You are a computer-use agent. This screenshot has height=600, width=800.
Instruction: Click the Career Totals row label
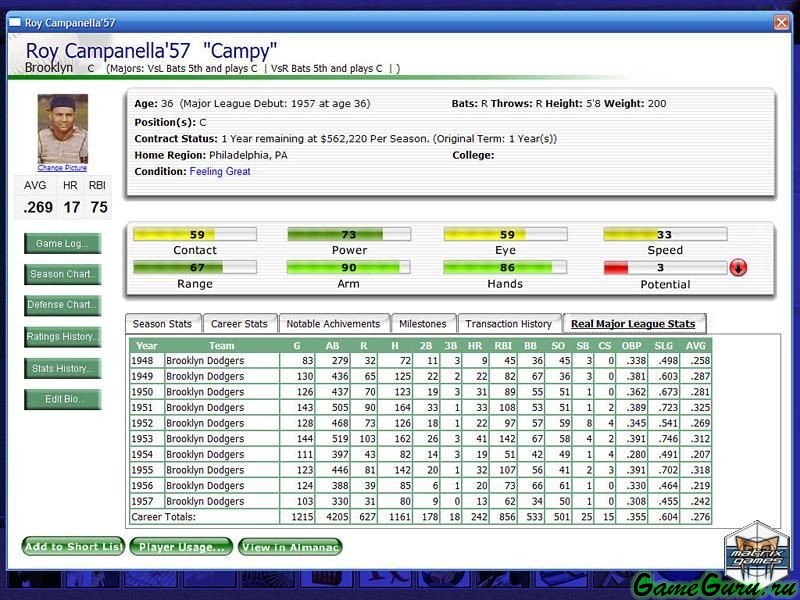204,517
